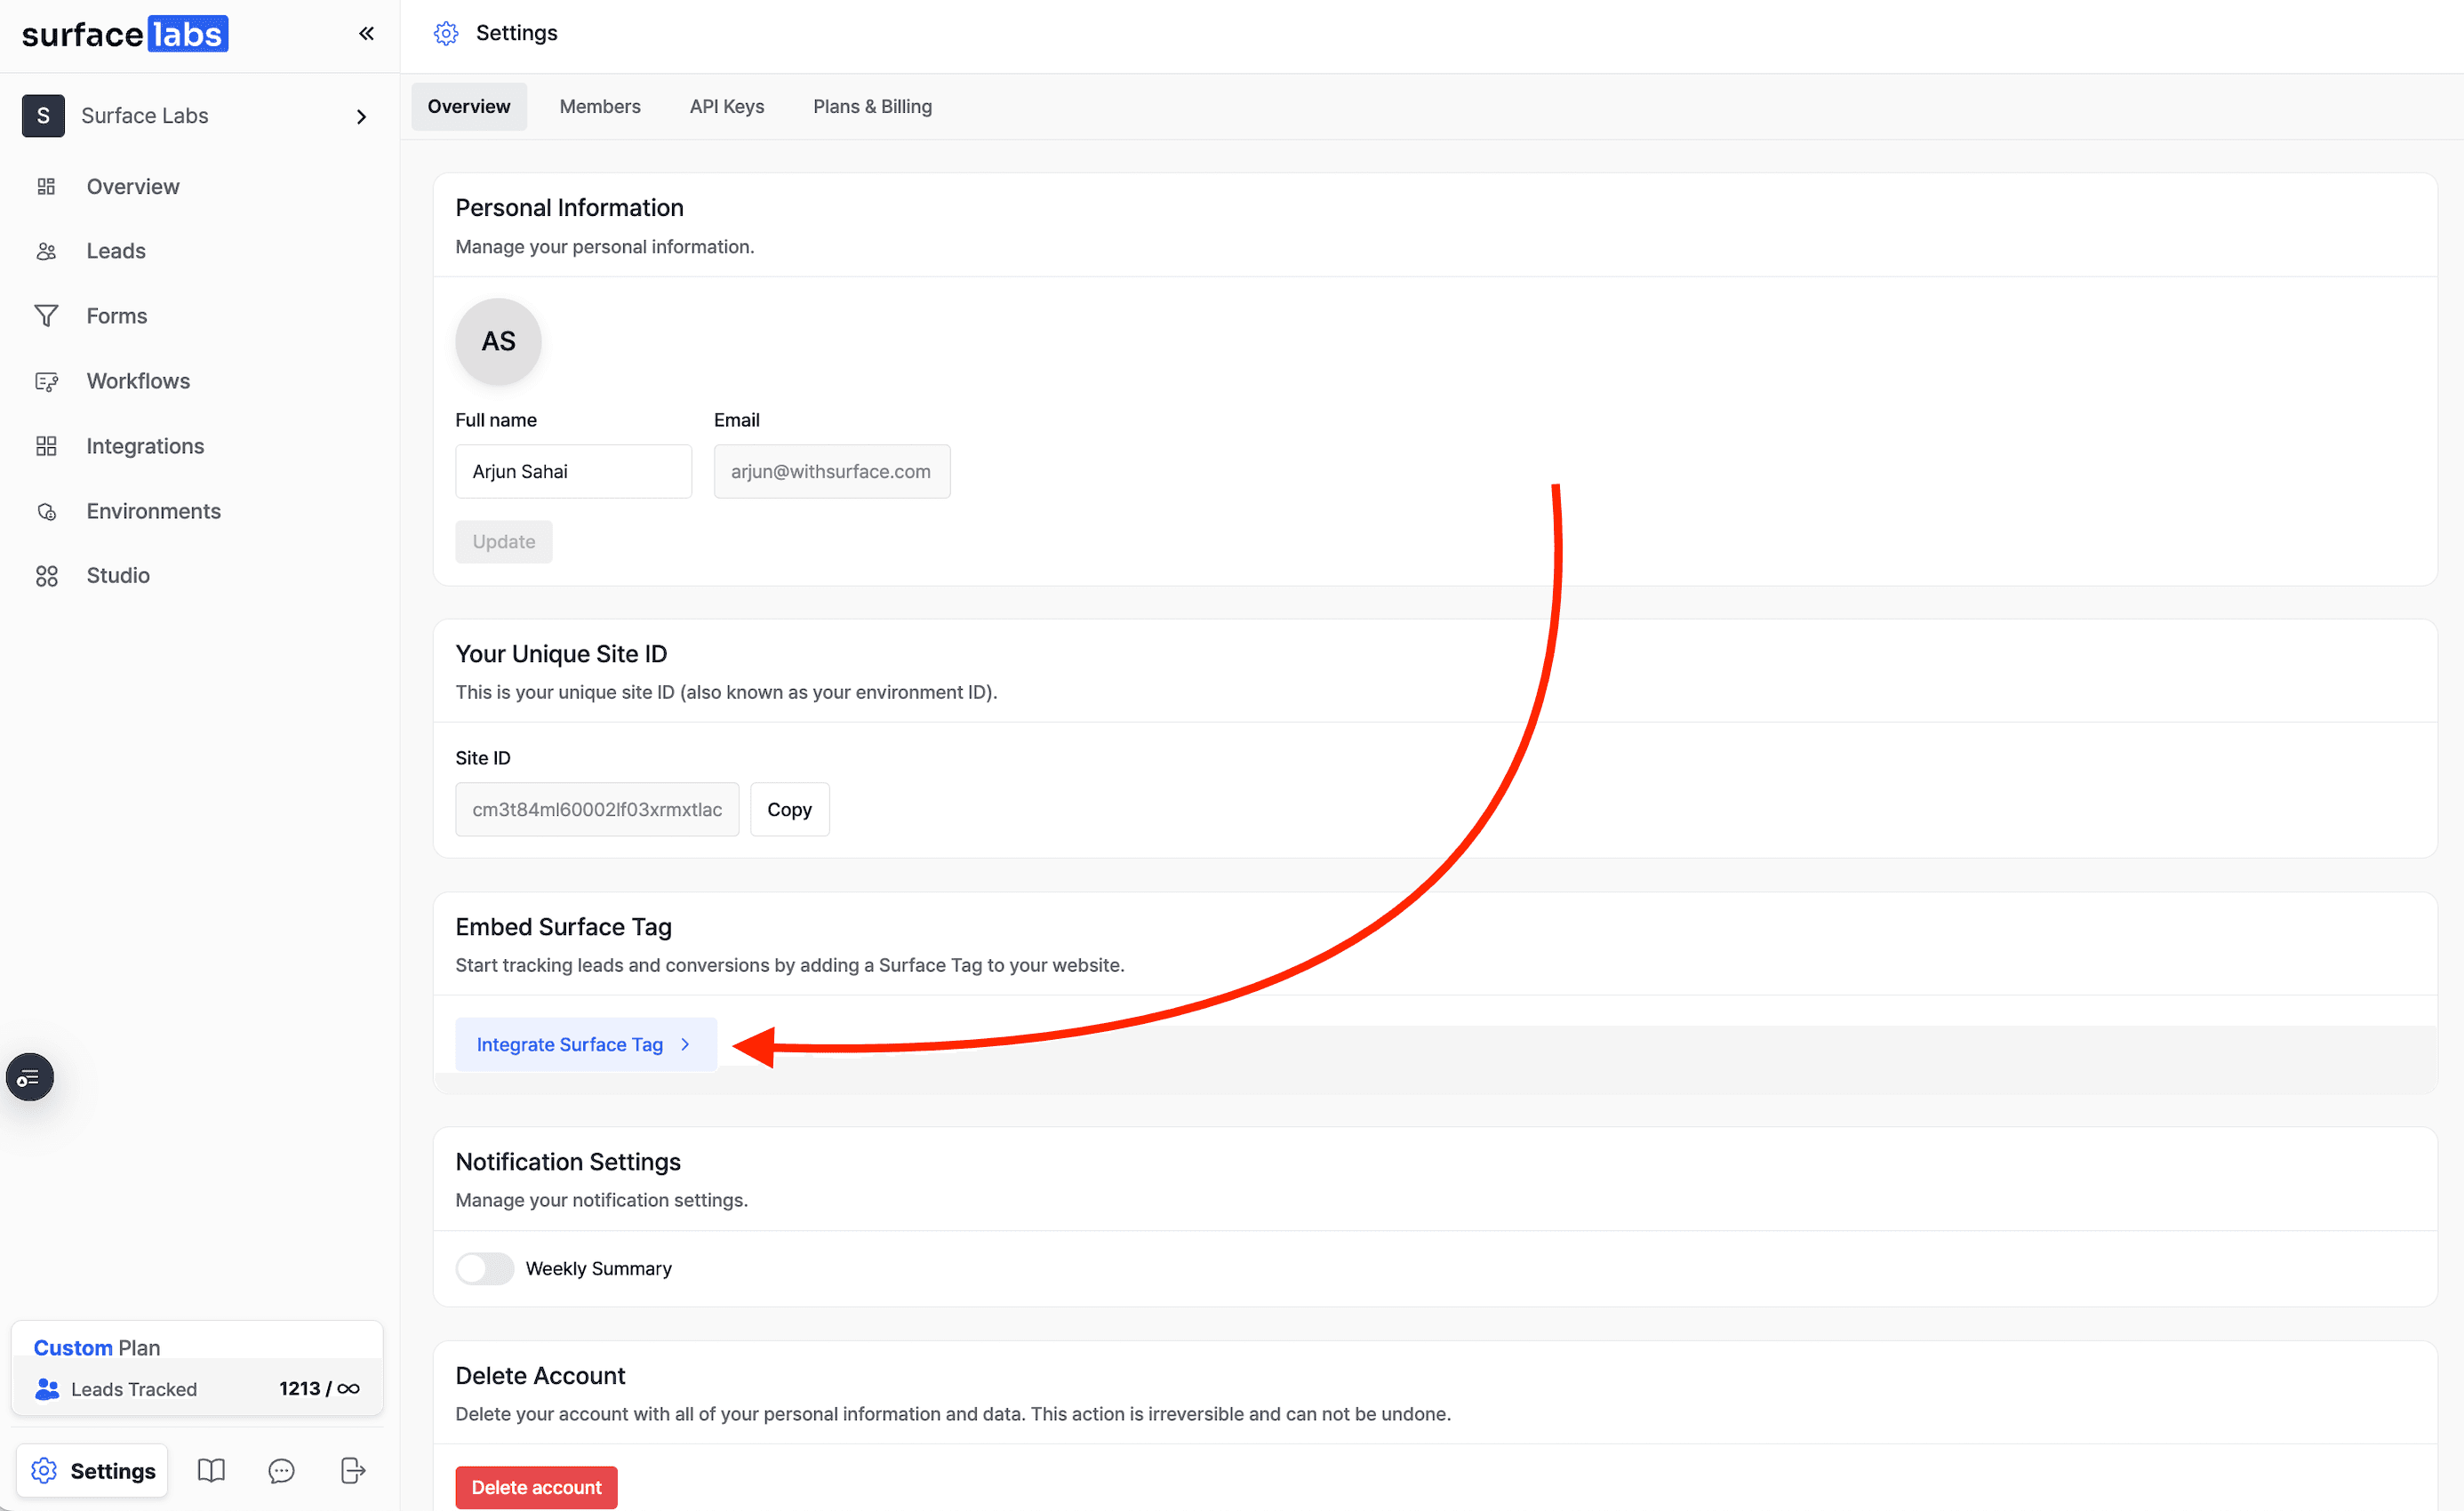
Task: Click the Overview sidebar grid icon
Action: (46, 187)
